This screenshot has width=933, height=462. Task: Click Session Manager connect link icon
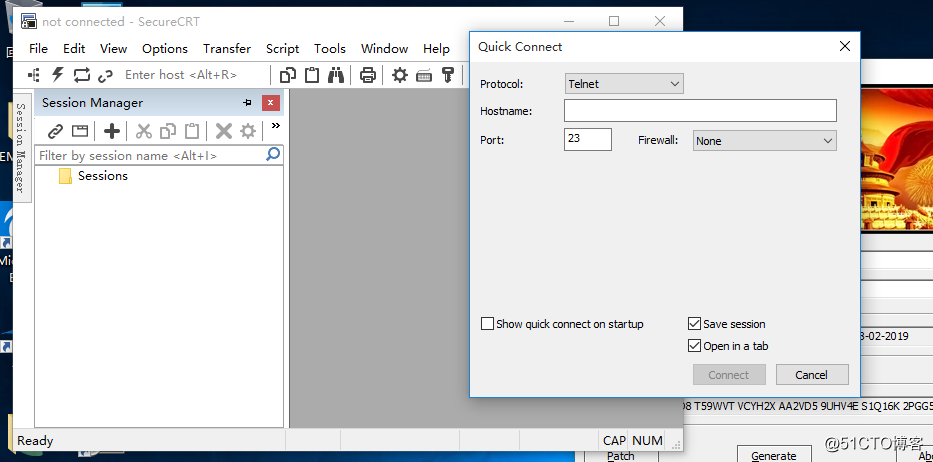55,131
